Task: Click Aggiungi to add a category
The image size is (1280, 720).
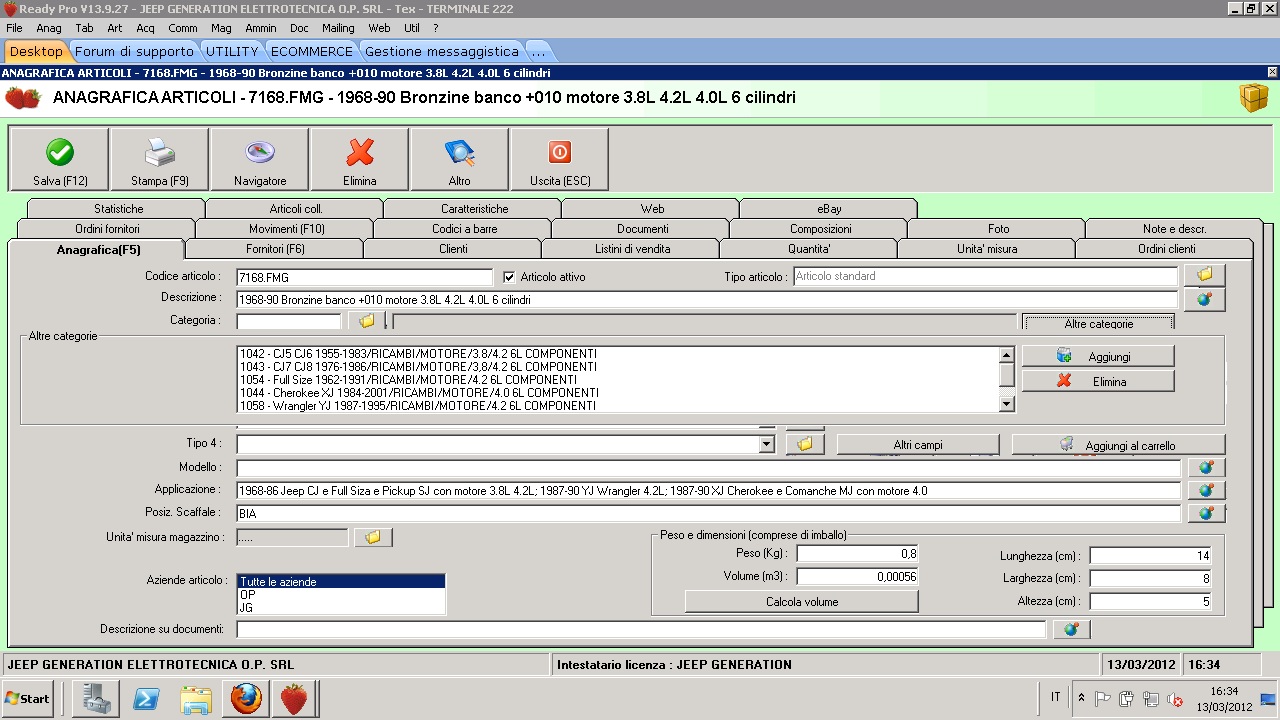Action: pyautogui.click(x=1098, y=357)
